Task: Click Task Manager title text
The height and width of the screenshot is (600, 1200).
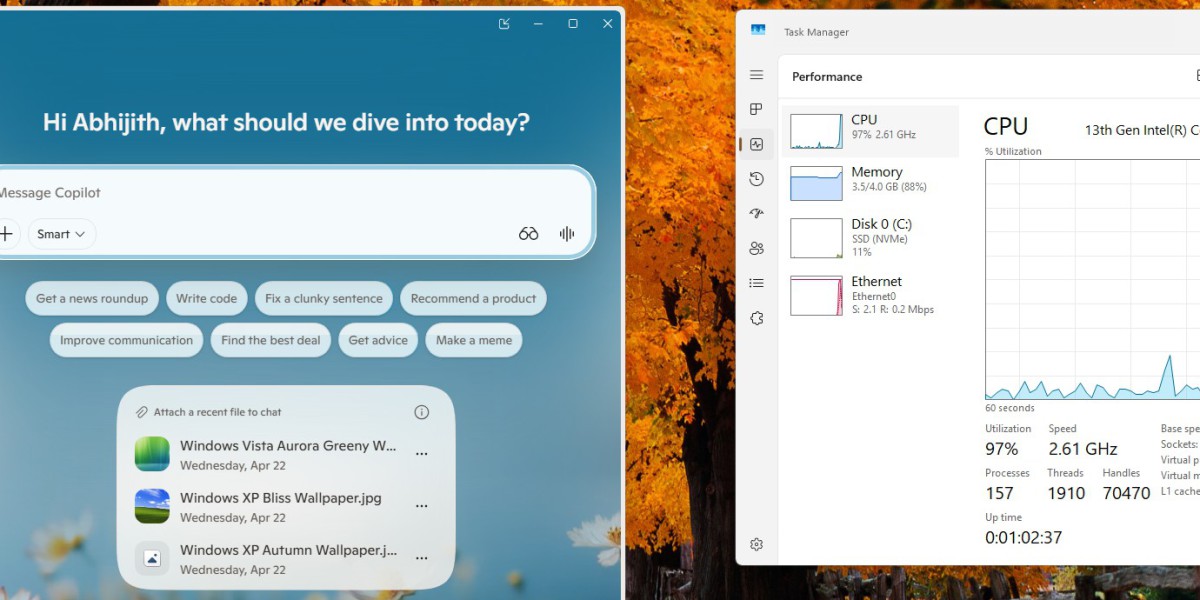Action: click(816, 32)
